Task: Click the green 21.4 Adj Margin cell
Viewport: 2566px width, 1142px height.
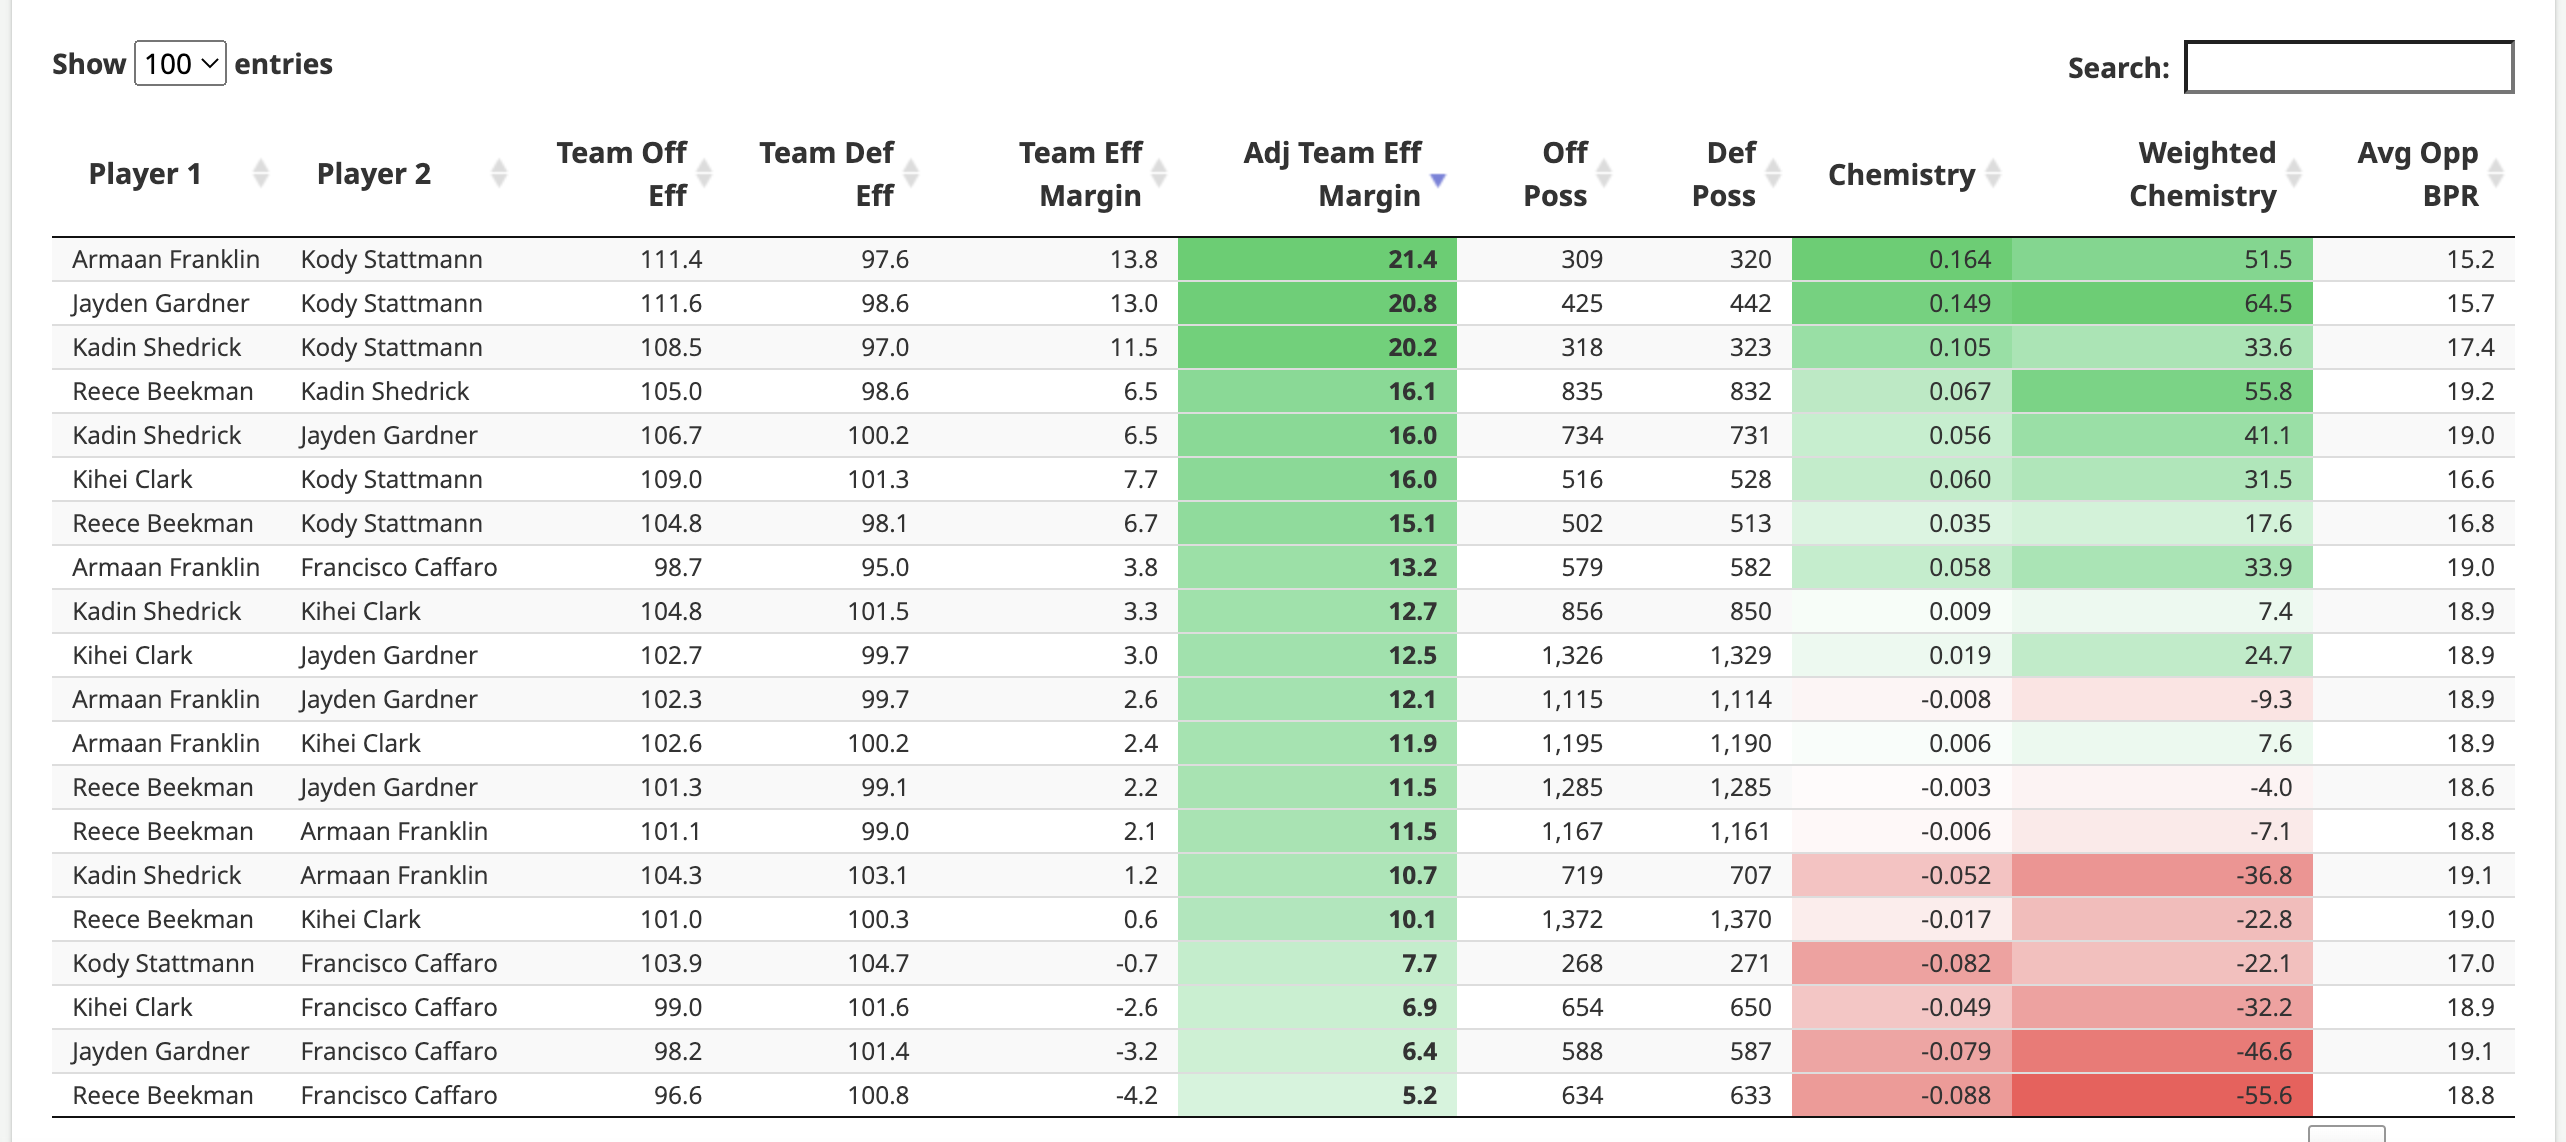Action: (1317, 260)
